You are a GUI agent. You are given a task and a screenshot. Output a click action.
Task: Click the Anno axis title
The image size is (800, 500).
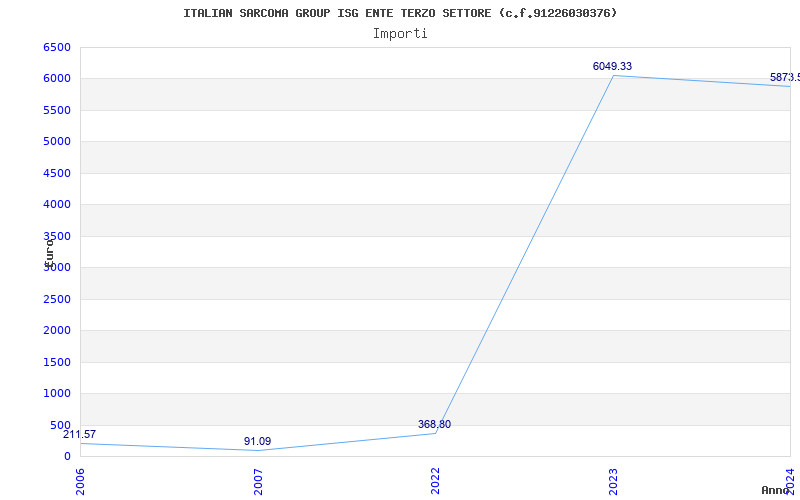click(x=776, y=490)
